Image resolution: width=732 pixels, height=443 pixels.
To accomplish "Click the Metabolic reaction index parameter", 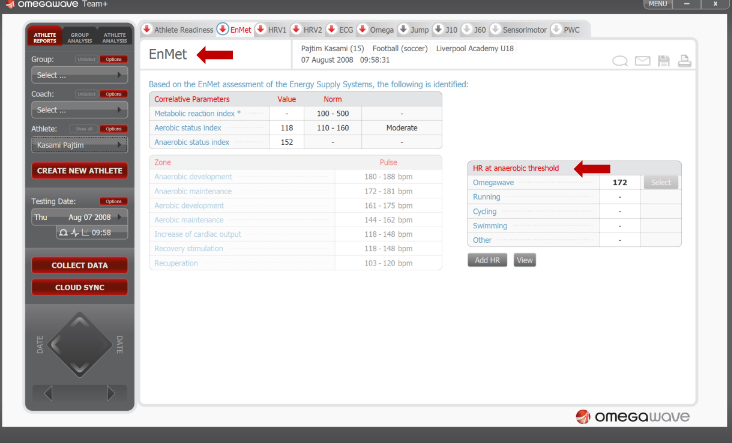I will [197, 113].
